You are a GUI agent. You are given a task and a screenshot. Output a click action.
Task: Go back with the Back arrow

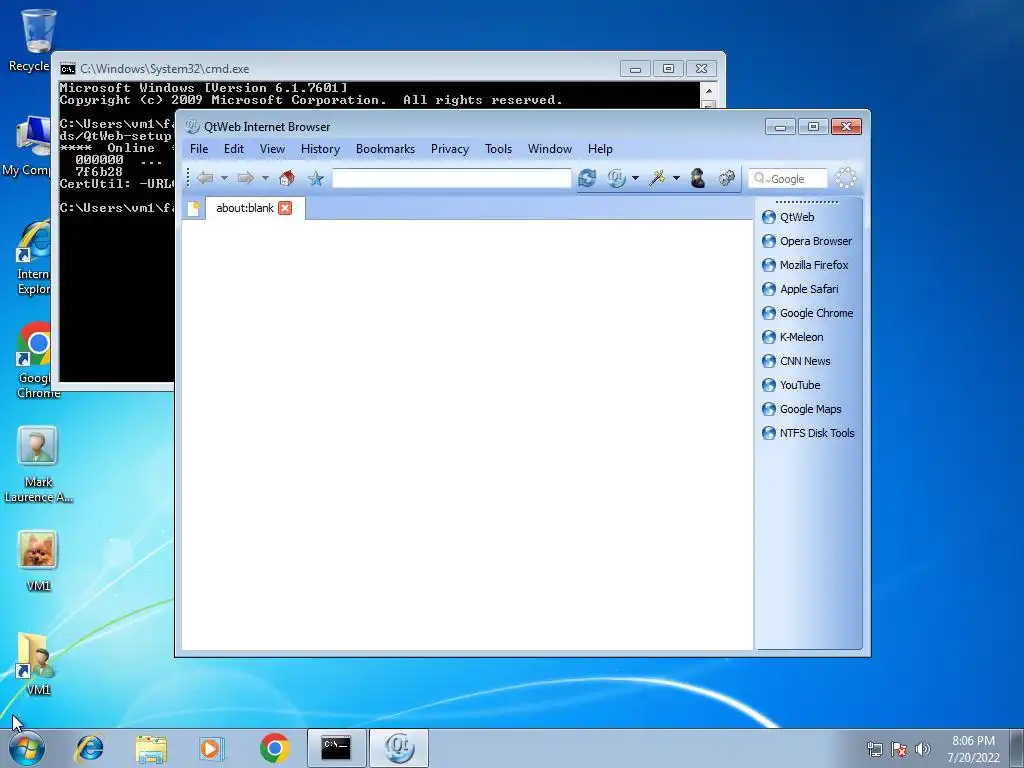click(x=205, y=178)
